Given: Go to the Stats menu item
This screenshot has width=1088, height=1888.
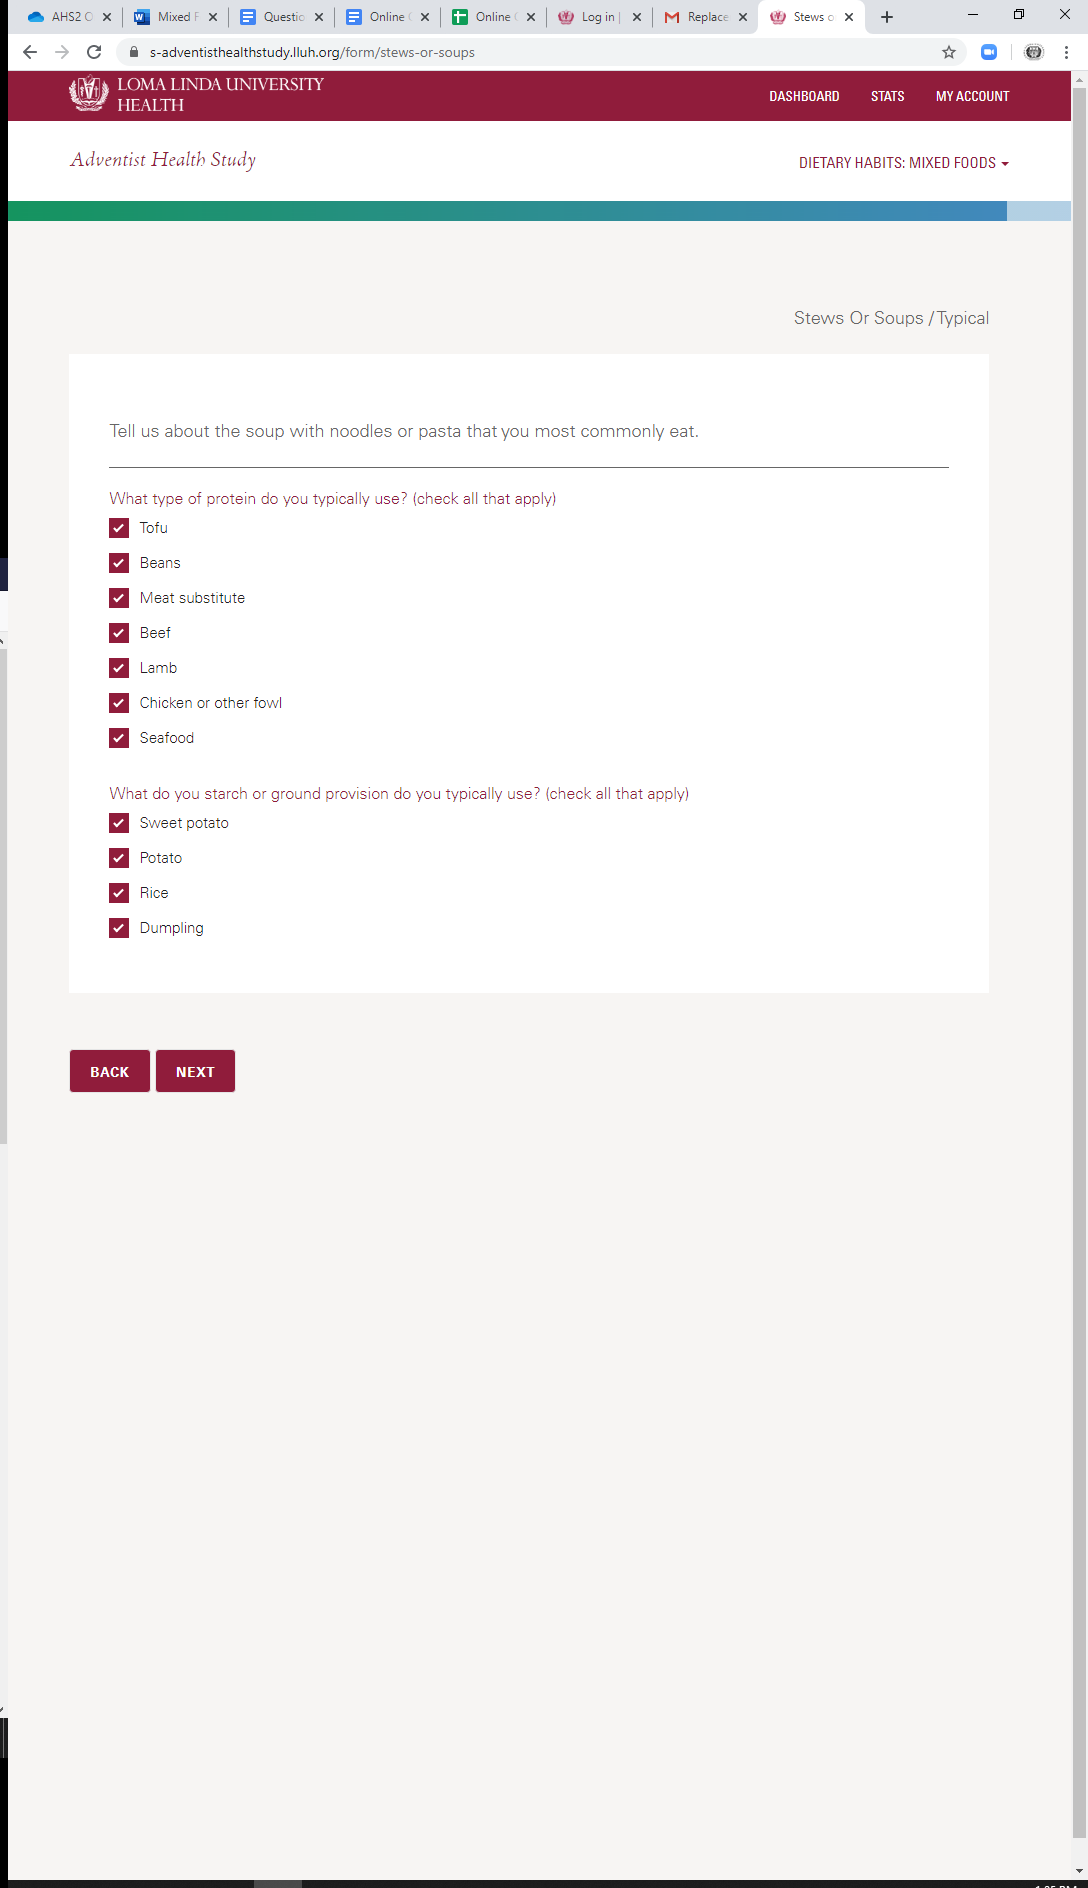Looking at the screenshot, I should click(x=887, y=96).
